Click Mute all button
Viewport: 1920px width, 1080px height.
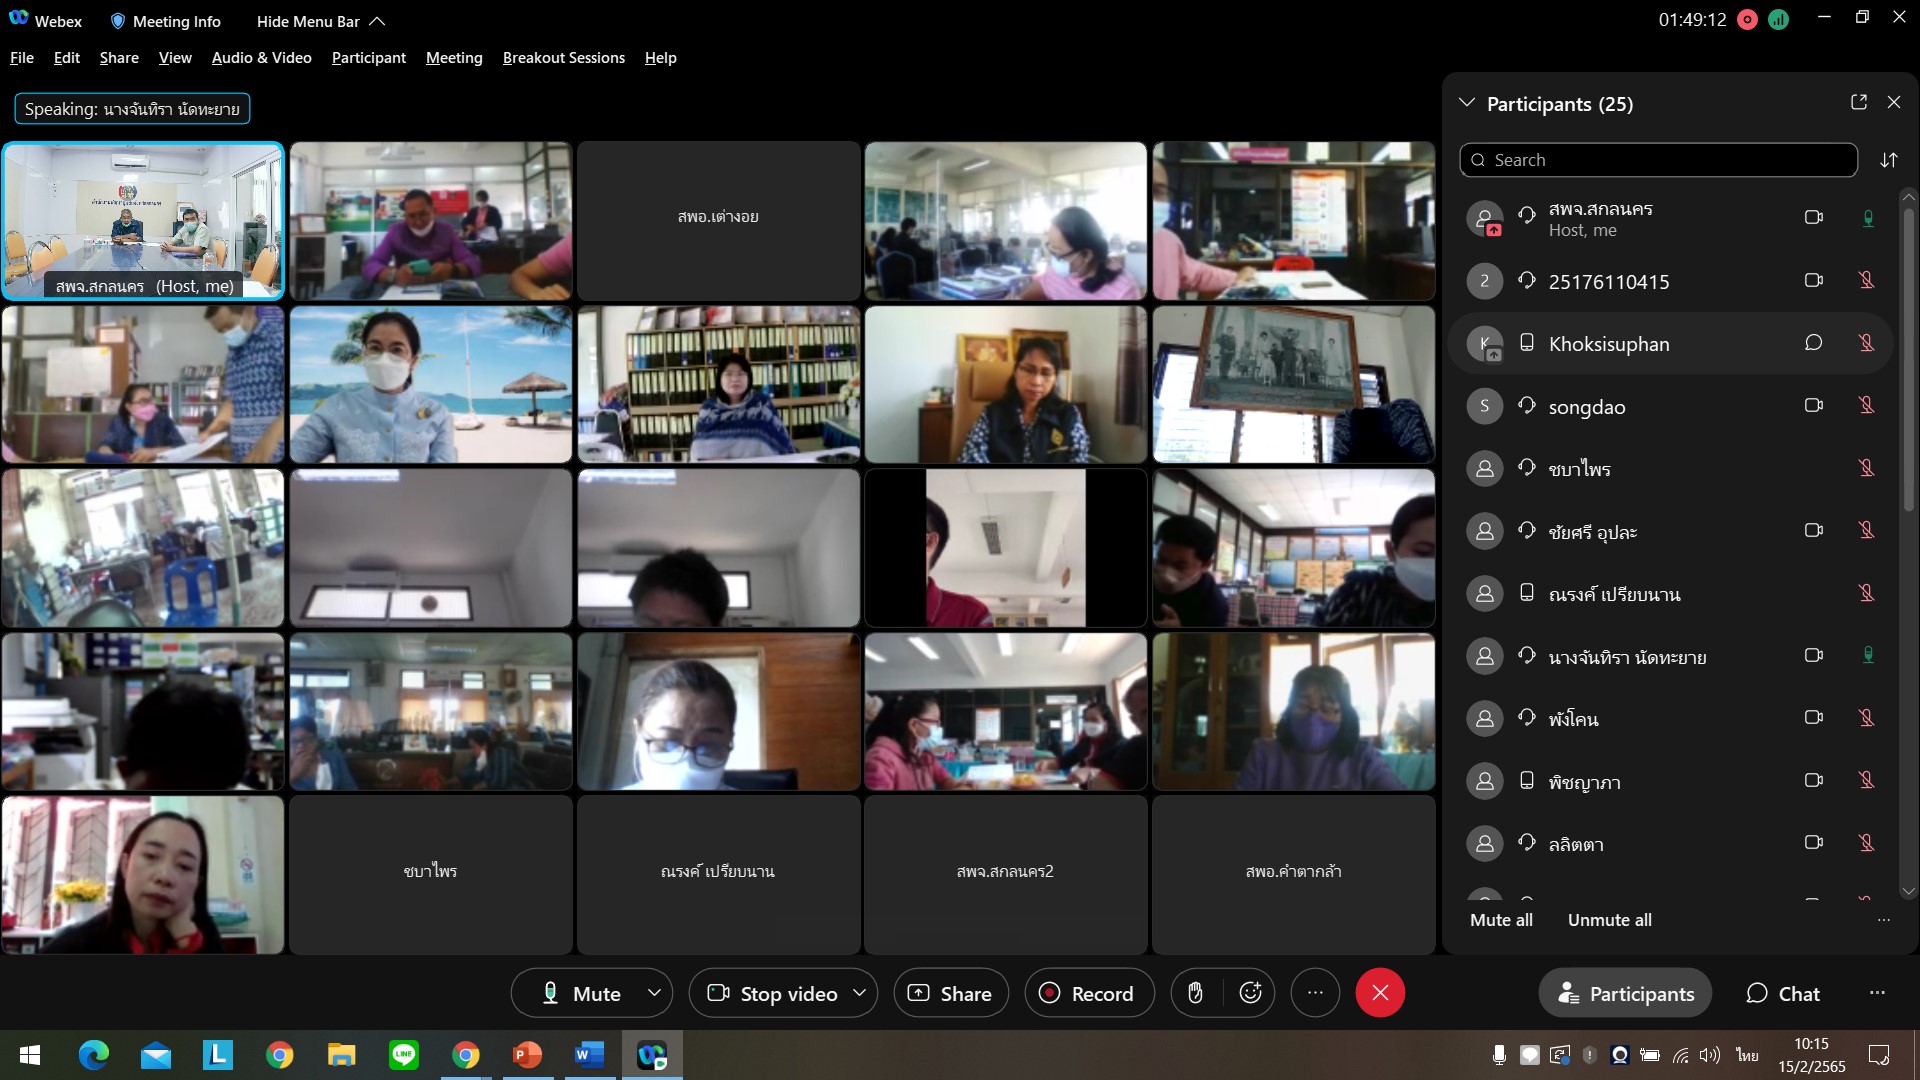tap(1501, 920)
